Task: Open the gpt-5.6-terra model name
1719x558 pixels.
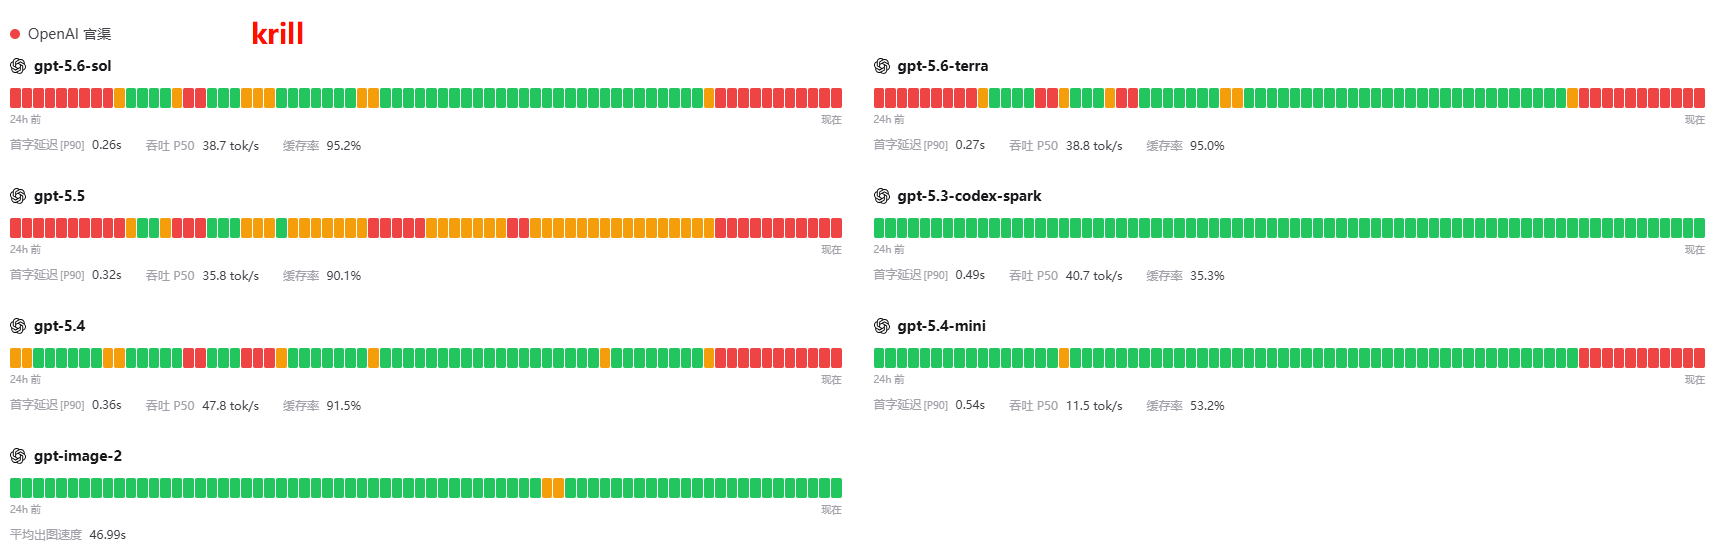Action: click(942, 66)
